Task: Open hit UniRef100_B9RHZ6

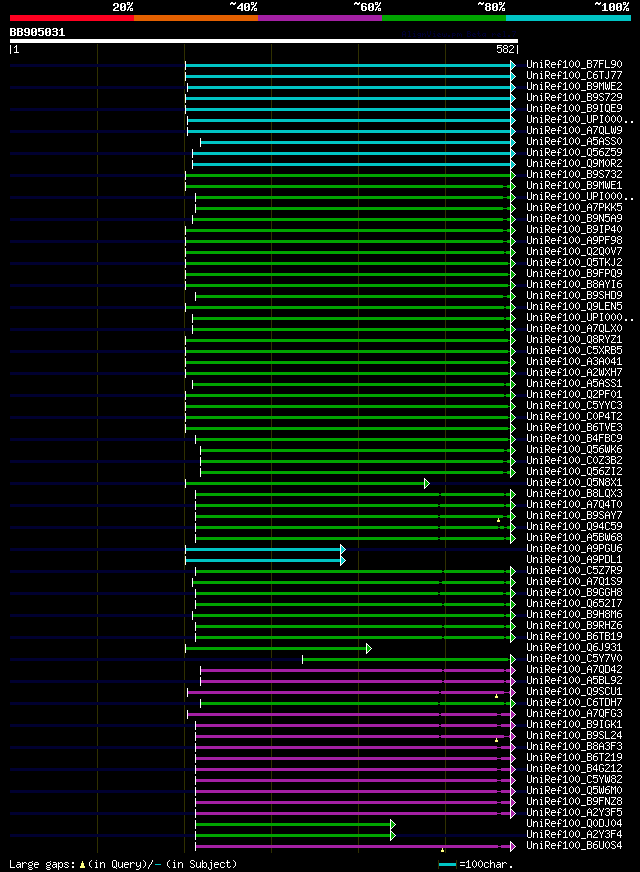Action: point(574,626)
